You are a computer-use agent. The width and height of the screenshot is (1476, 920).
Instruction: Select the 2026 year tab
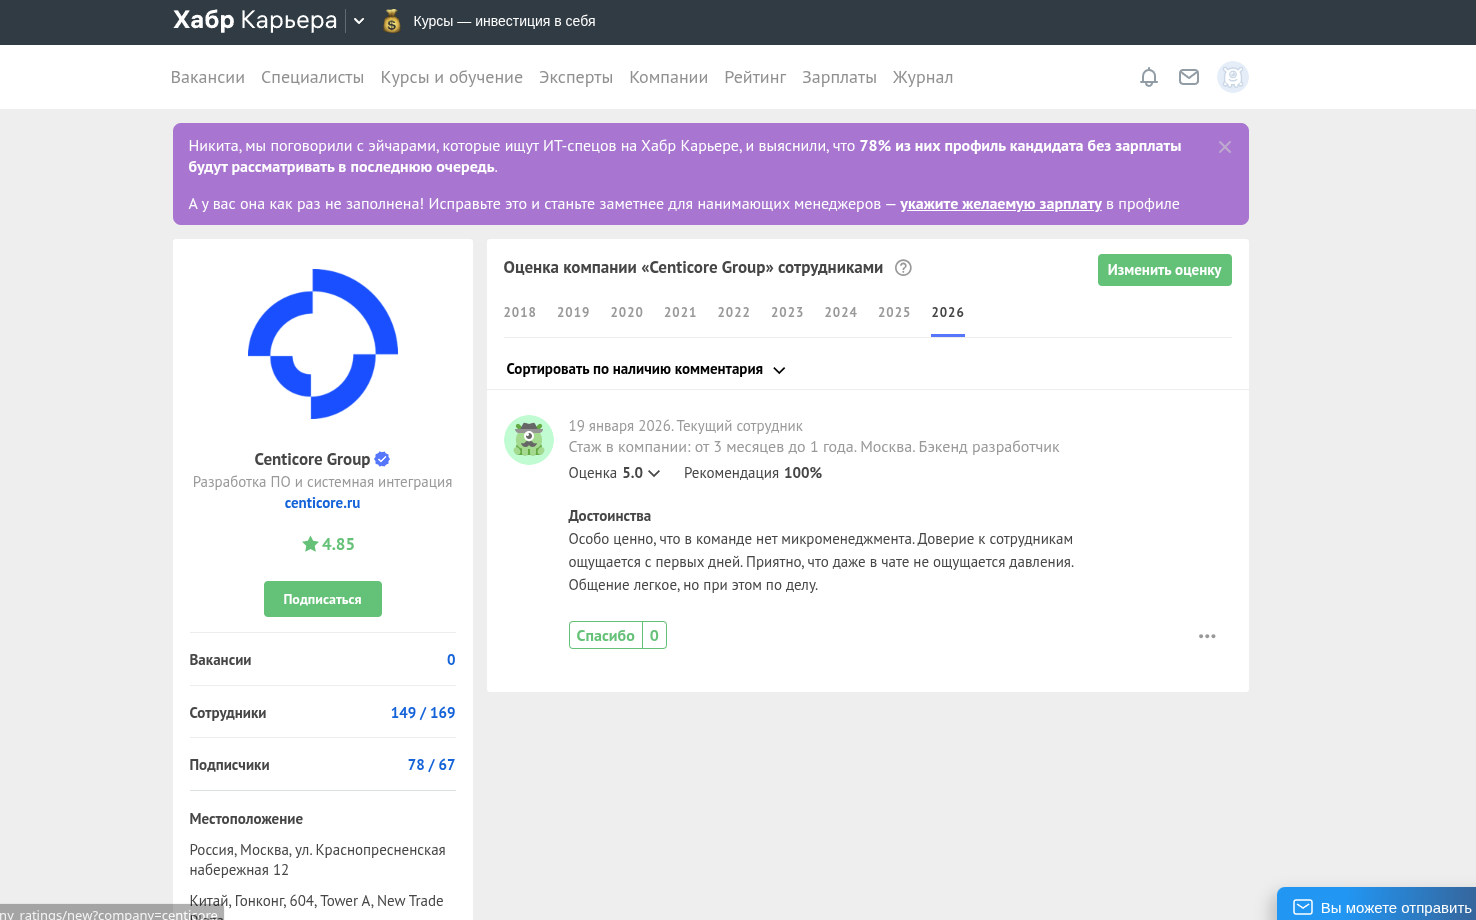tap(948, 313)
